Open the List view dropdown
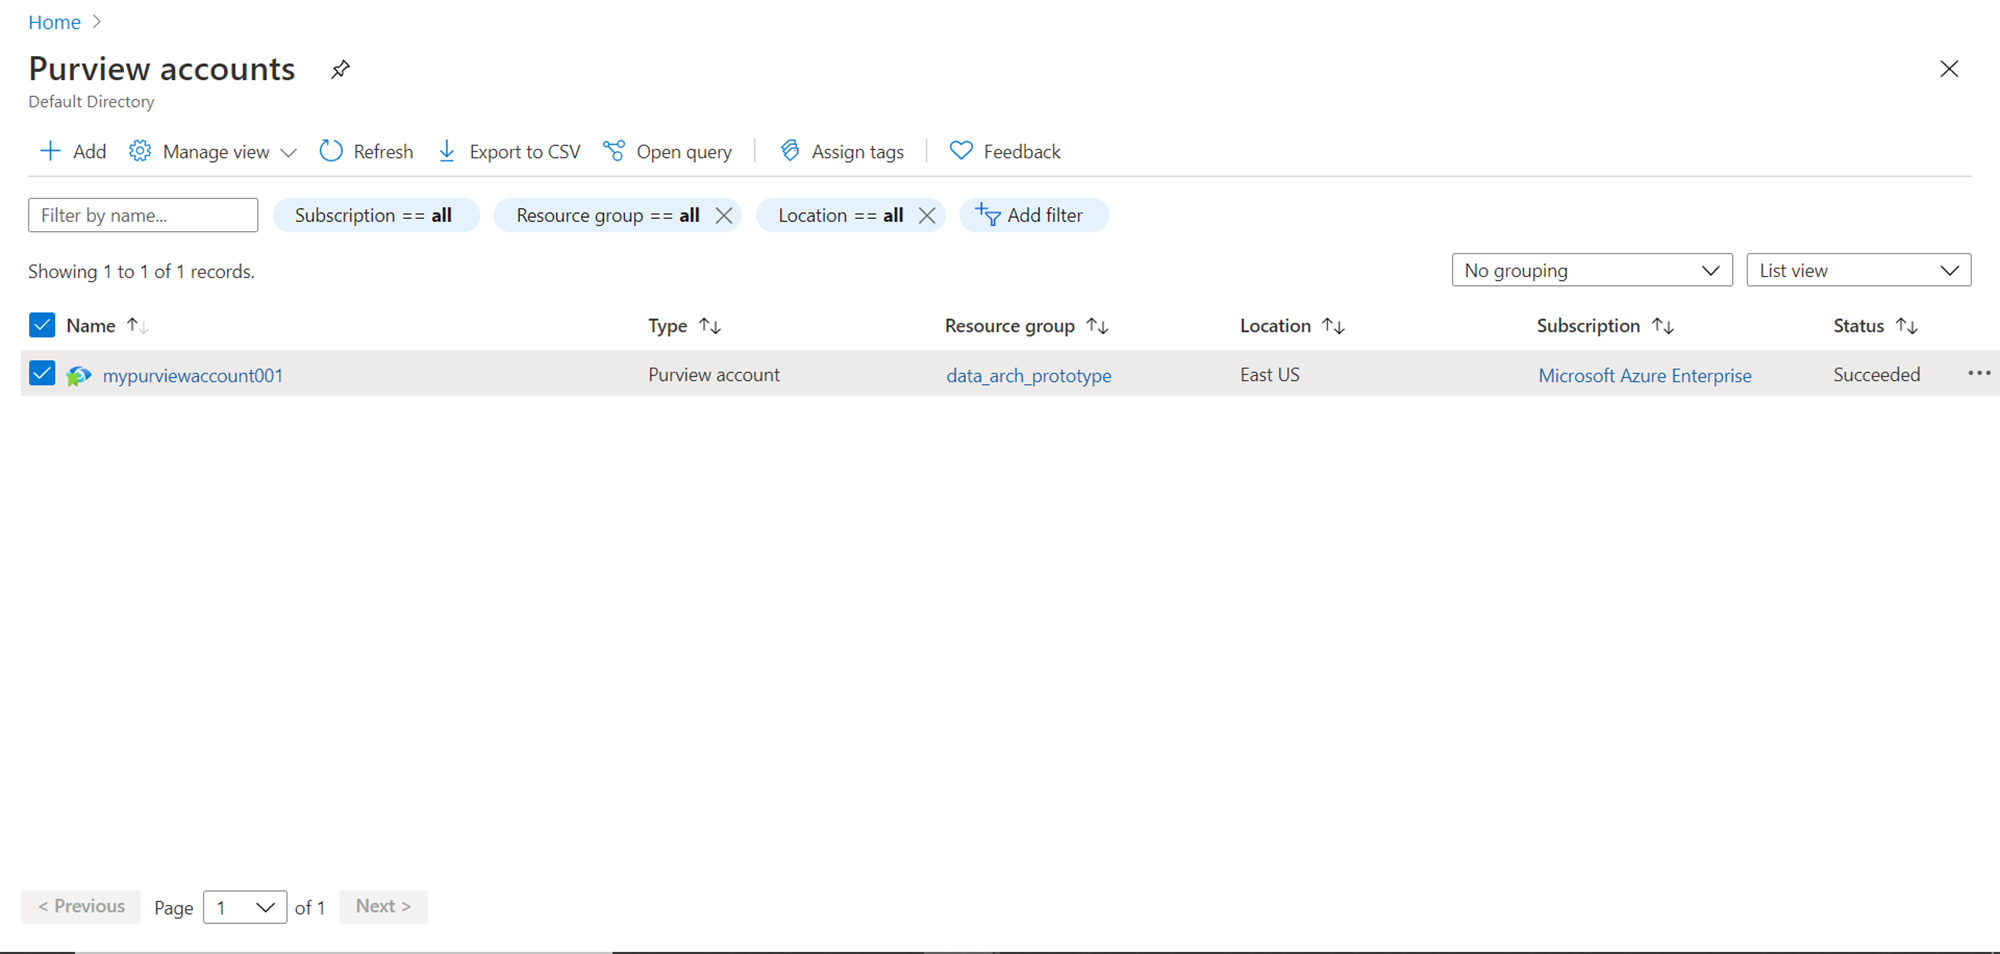Image resolution: width=2000 pixels, height=954 pixels. click(x=1859, y=270)
